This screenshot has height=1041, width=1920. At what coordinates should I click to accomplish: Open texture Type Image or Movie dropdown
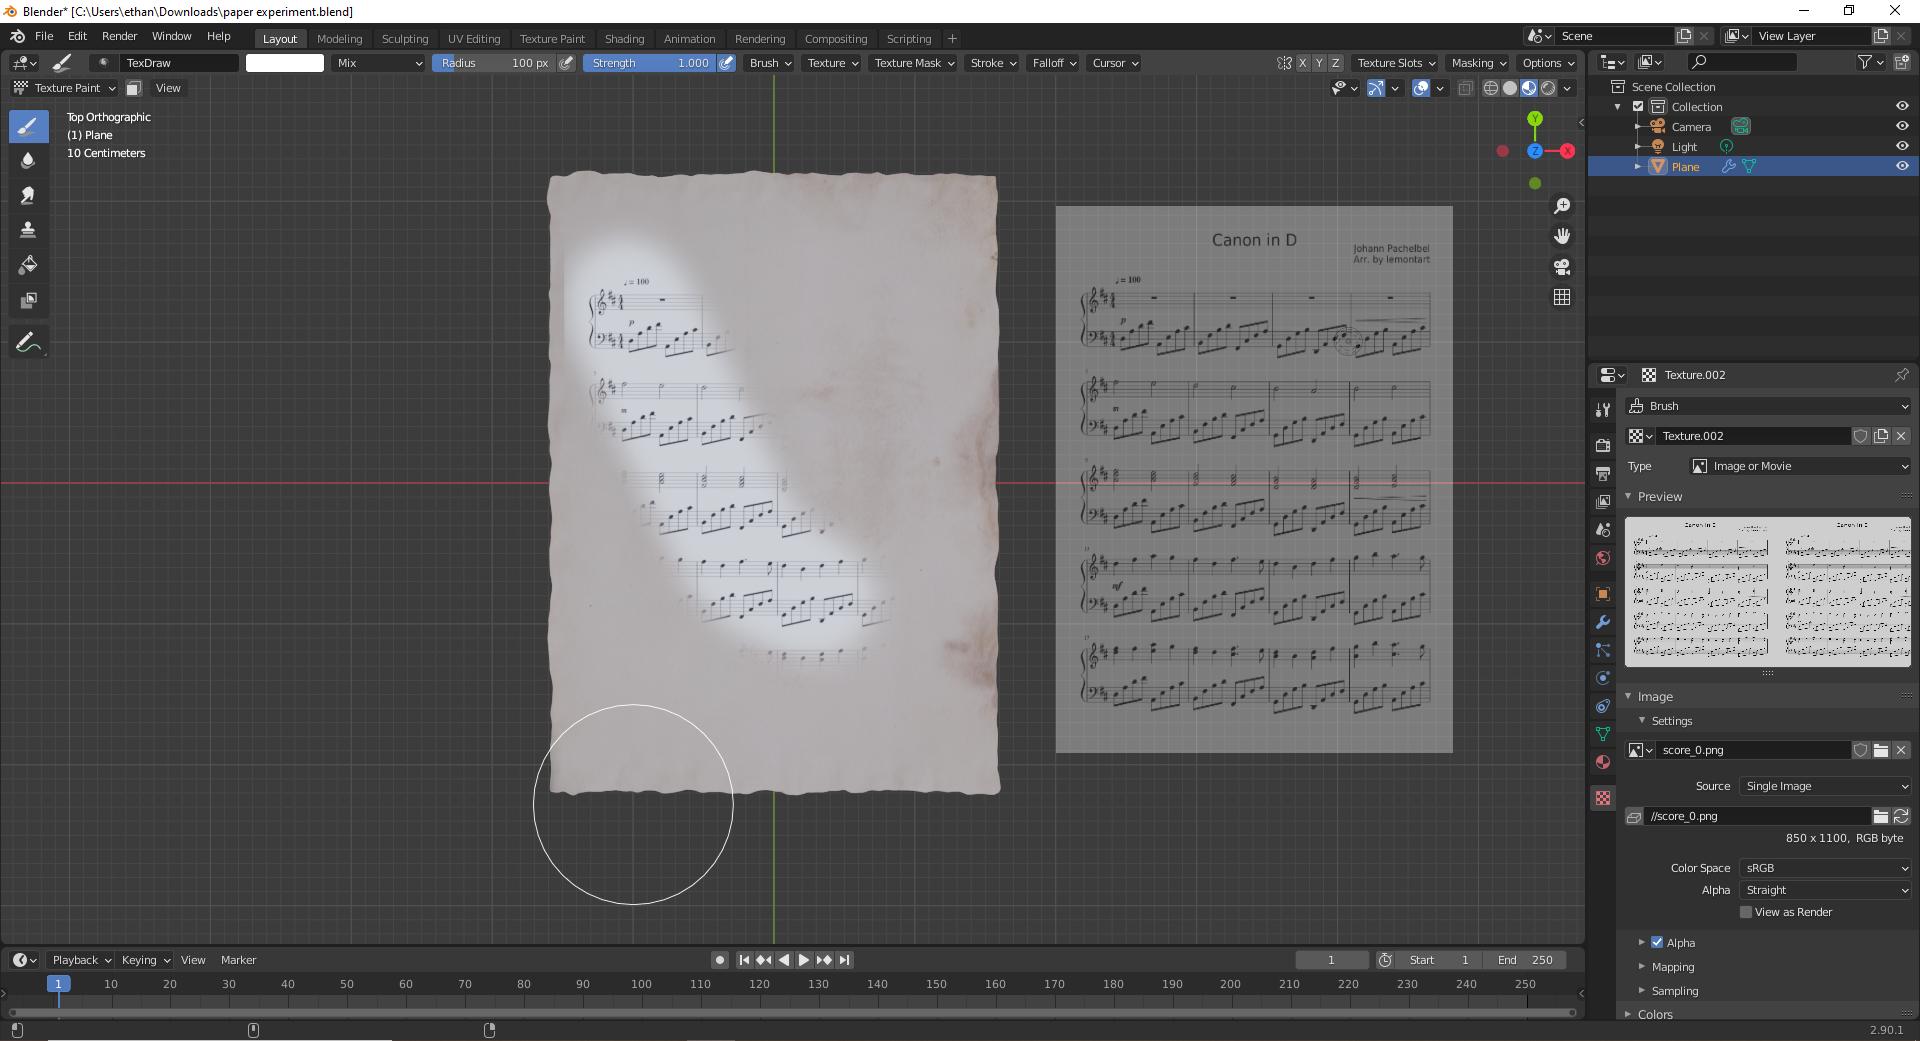click(x=1800, y=466)
